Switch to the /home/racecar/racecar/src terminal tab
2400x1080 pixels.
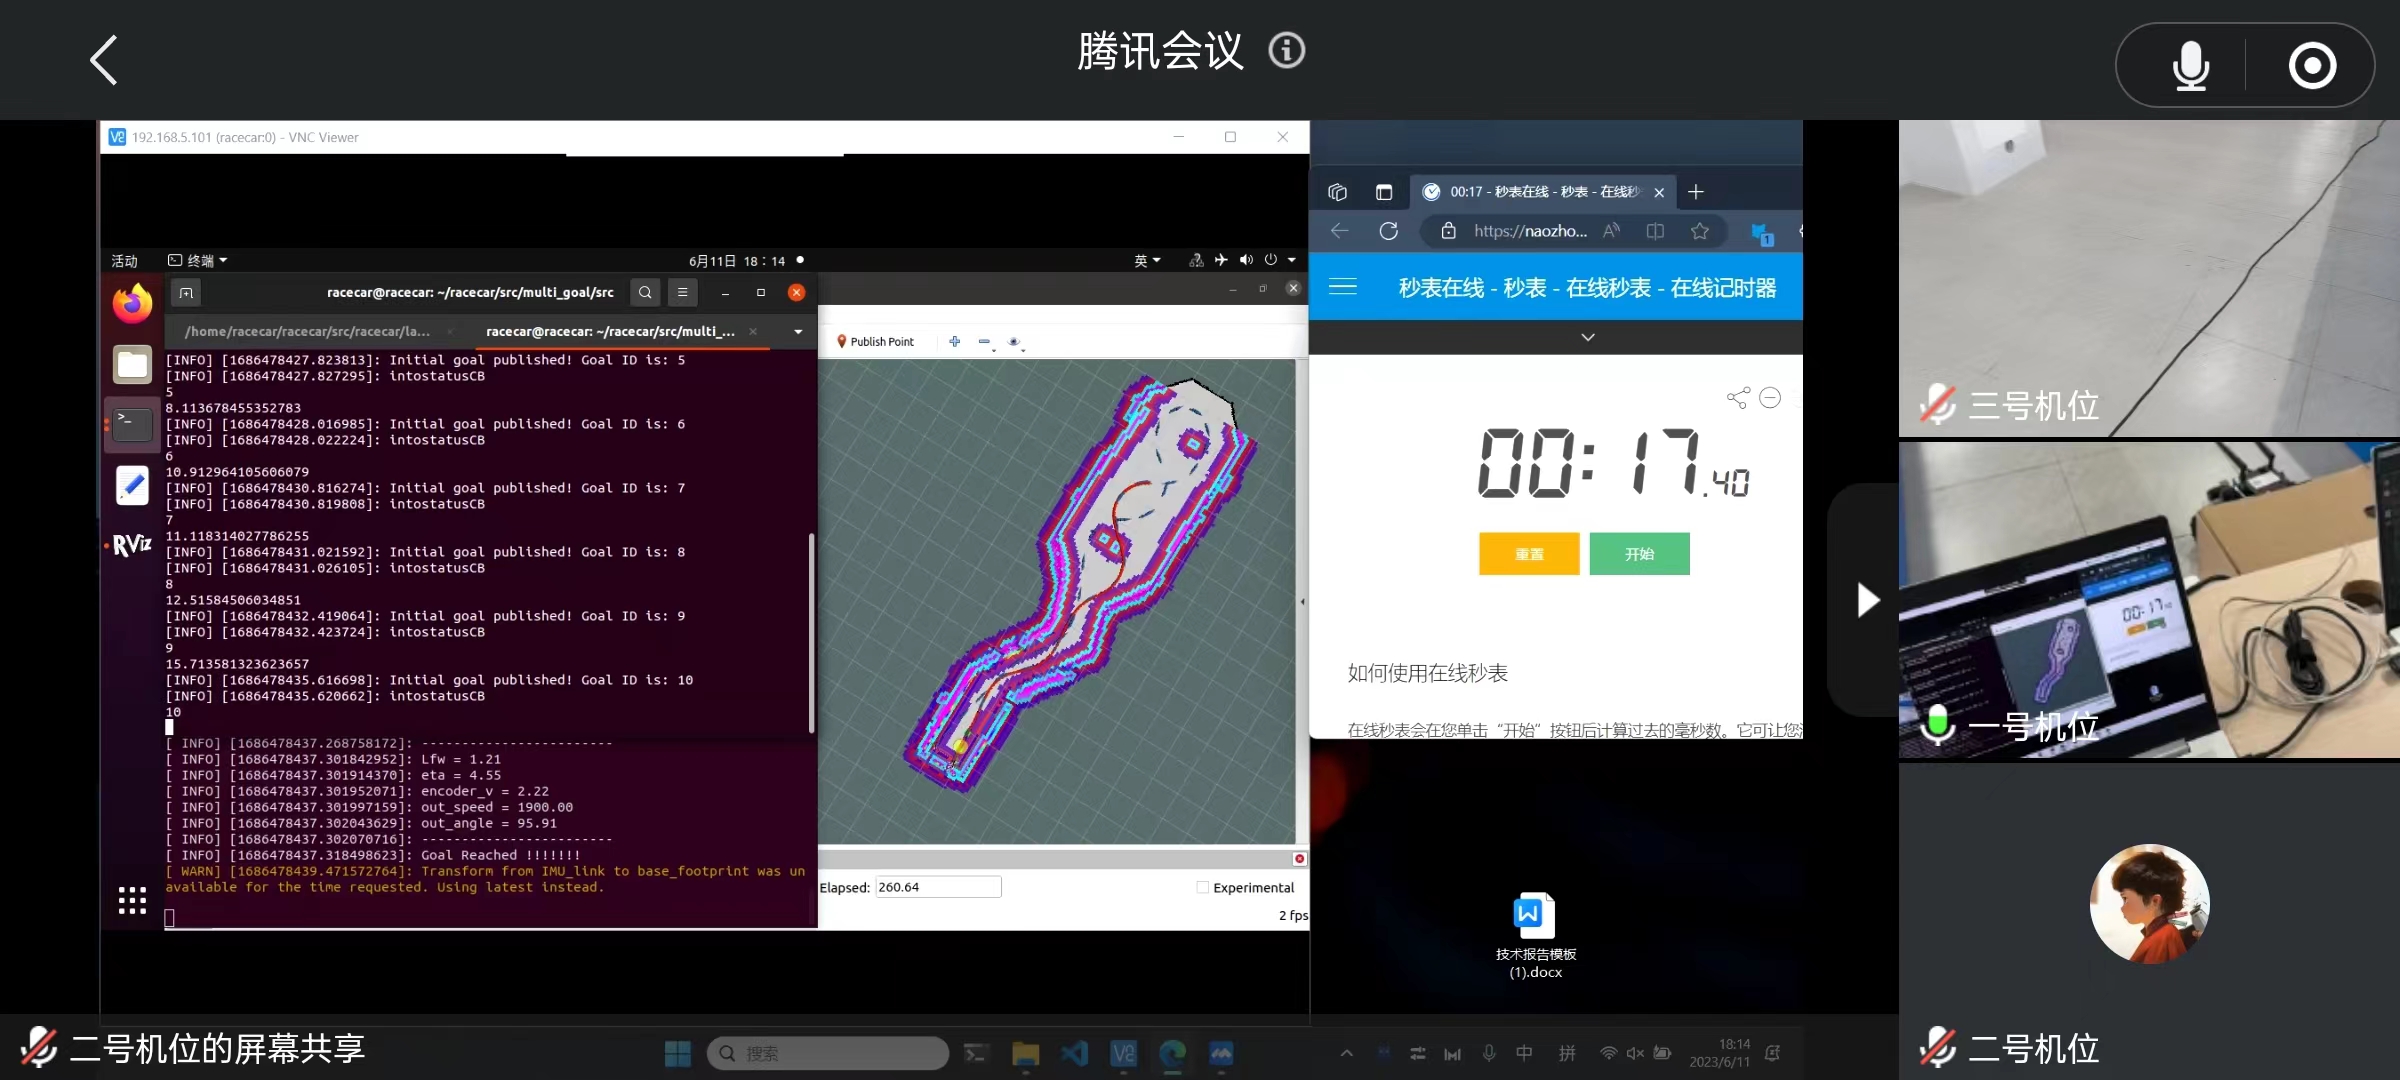pos(308,331)
